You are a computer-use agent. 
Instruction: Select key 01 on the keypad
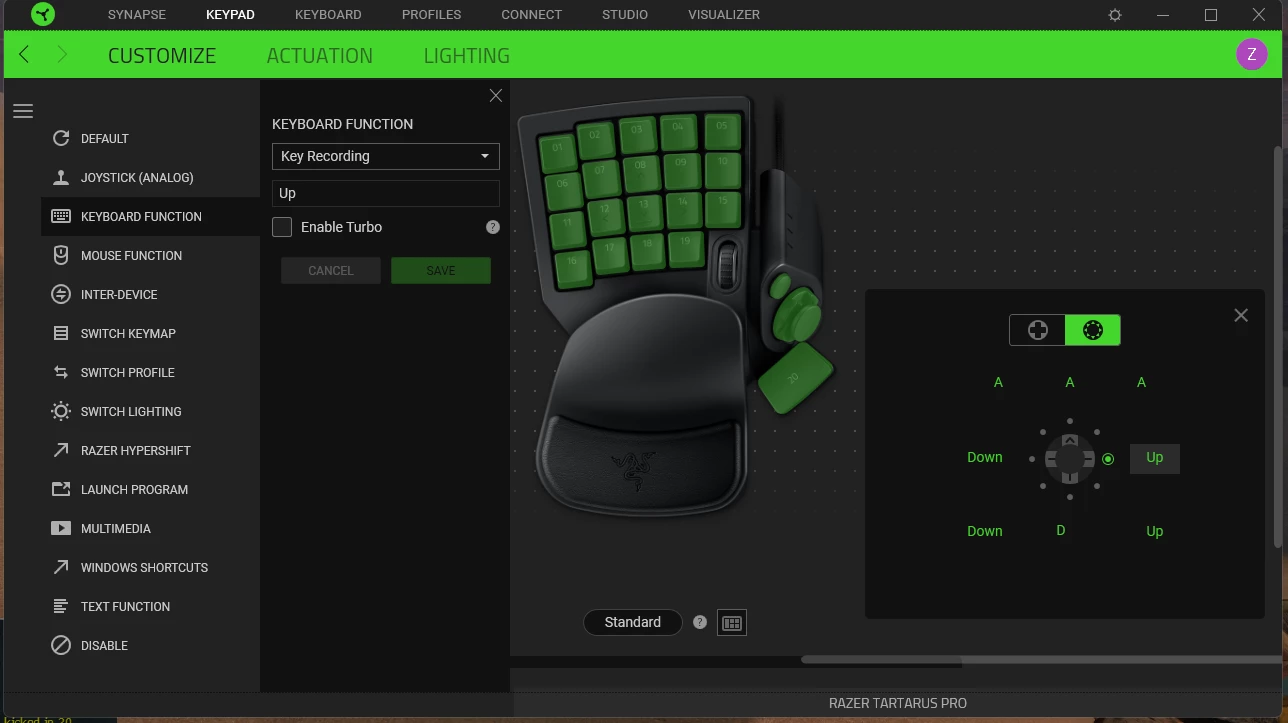coord(558,153)
